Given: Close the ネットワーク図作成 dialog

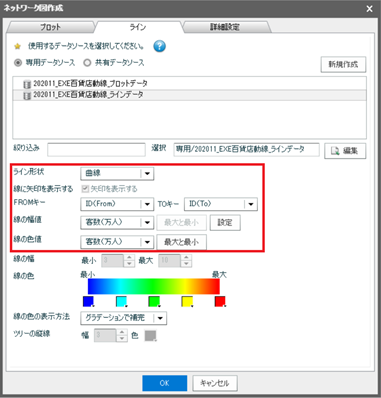Looking at the screenshot, I should click(x=369, y=9).
